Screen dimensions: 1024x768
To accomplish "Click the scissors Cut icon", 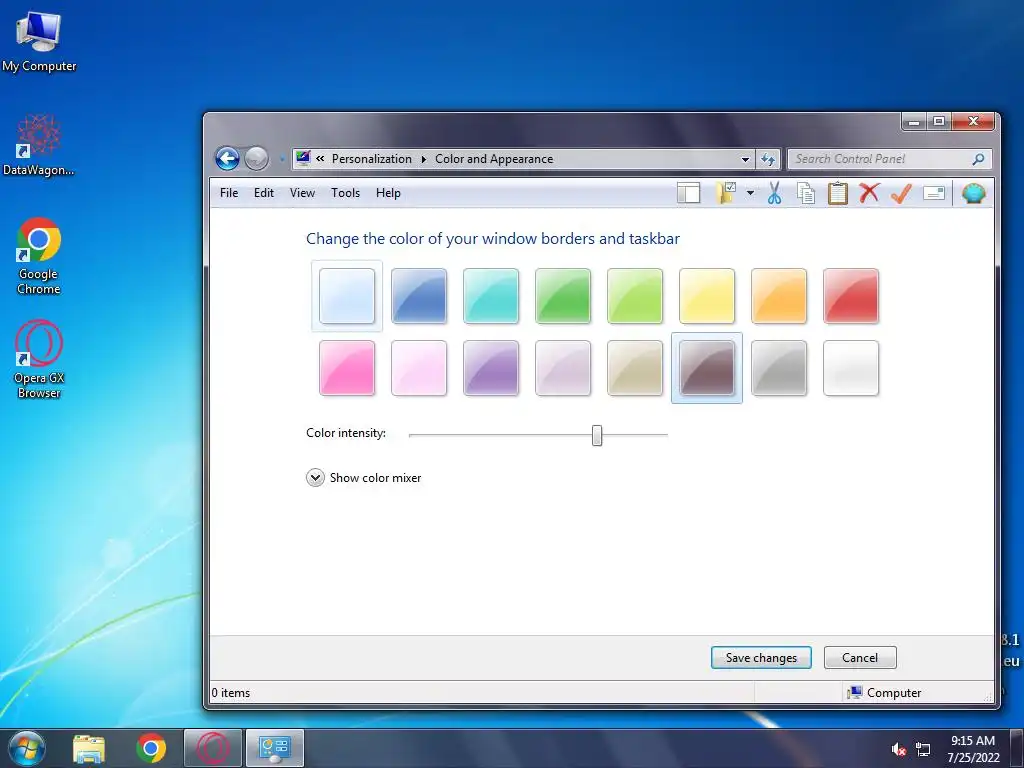I will [x=775, y=193].
